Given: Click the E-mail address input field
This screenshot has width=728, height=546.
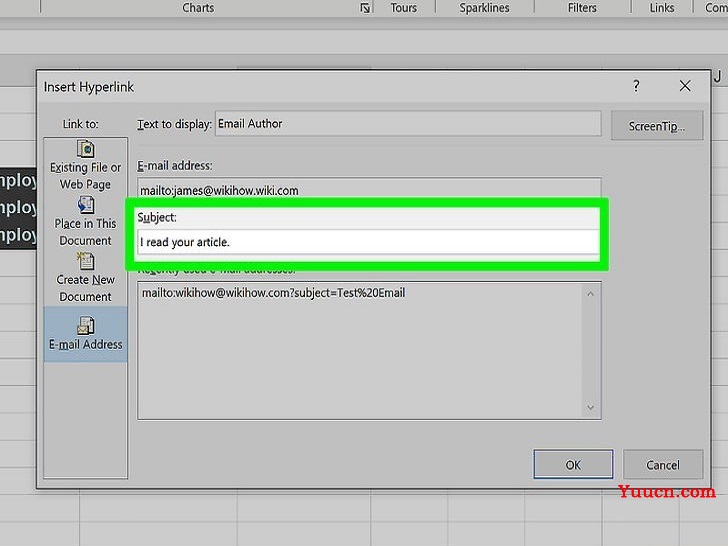Looking at the screenshot, I should (x=369, y=189).
